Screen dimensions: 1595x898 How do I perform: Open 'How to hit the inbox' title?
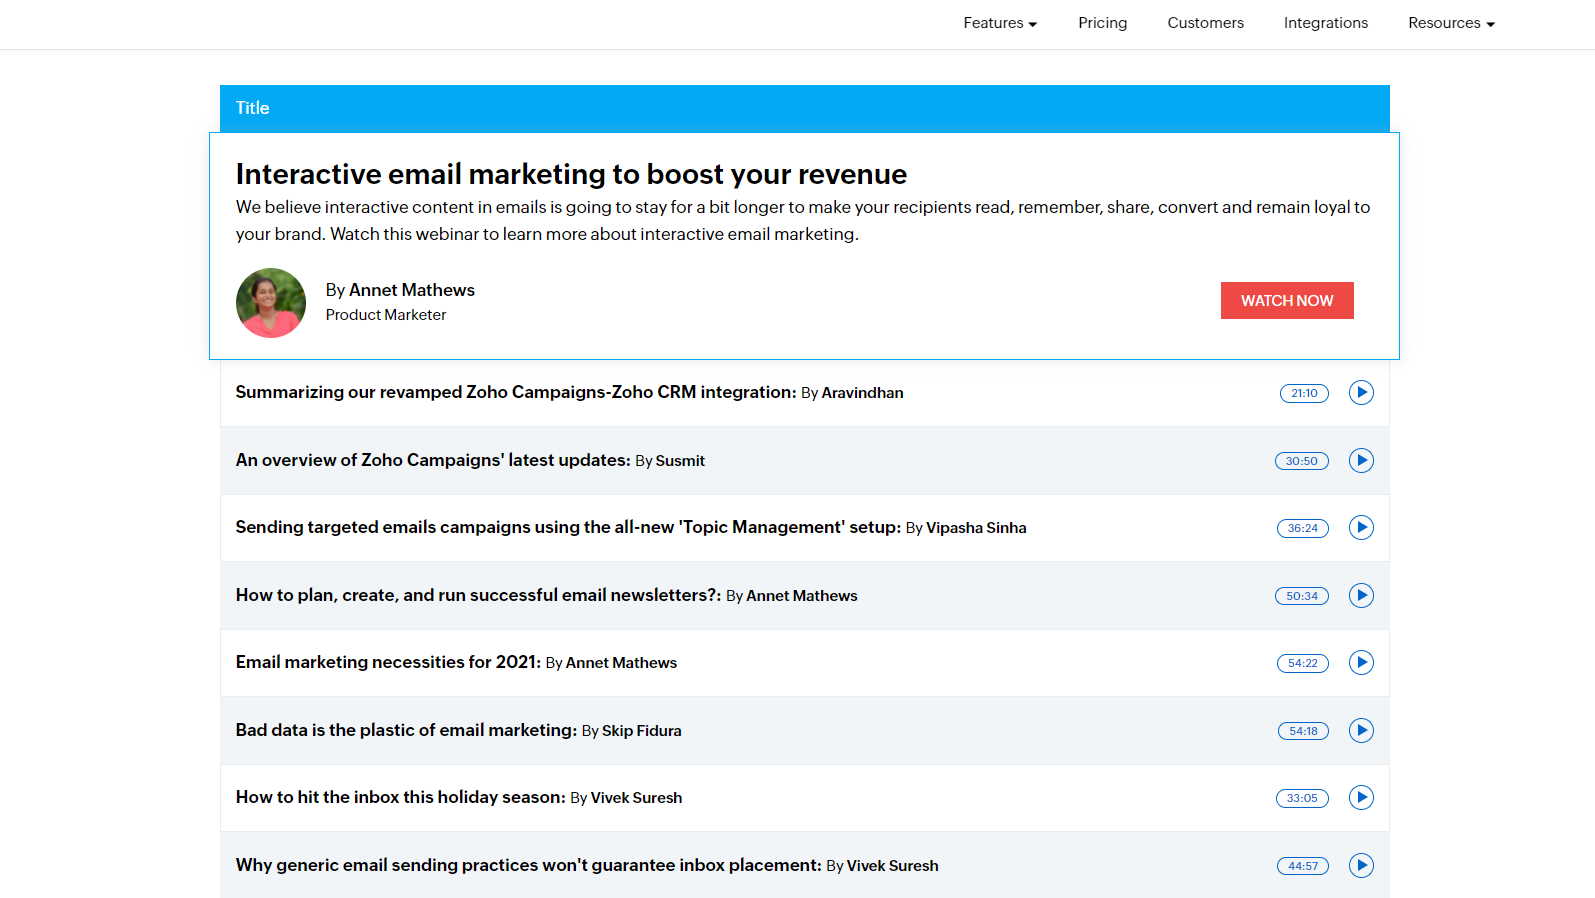pos(400,797)
